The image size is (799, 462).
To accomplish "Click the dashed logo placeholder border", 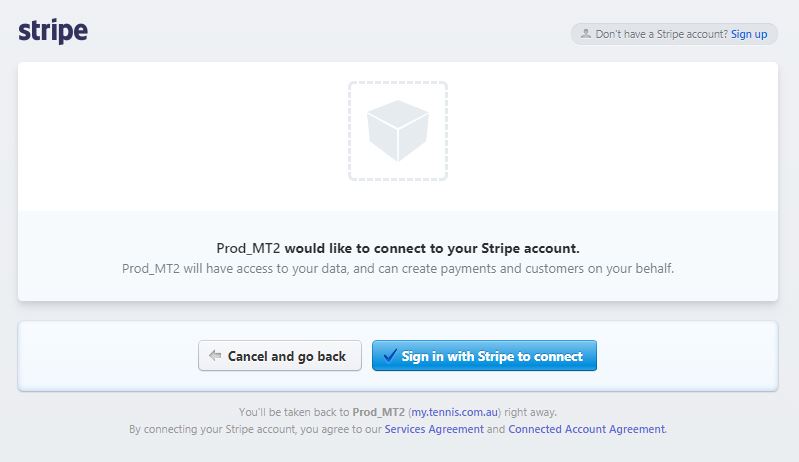I will [398, 83].
